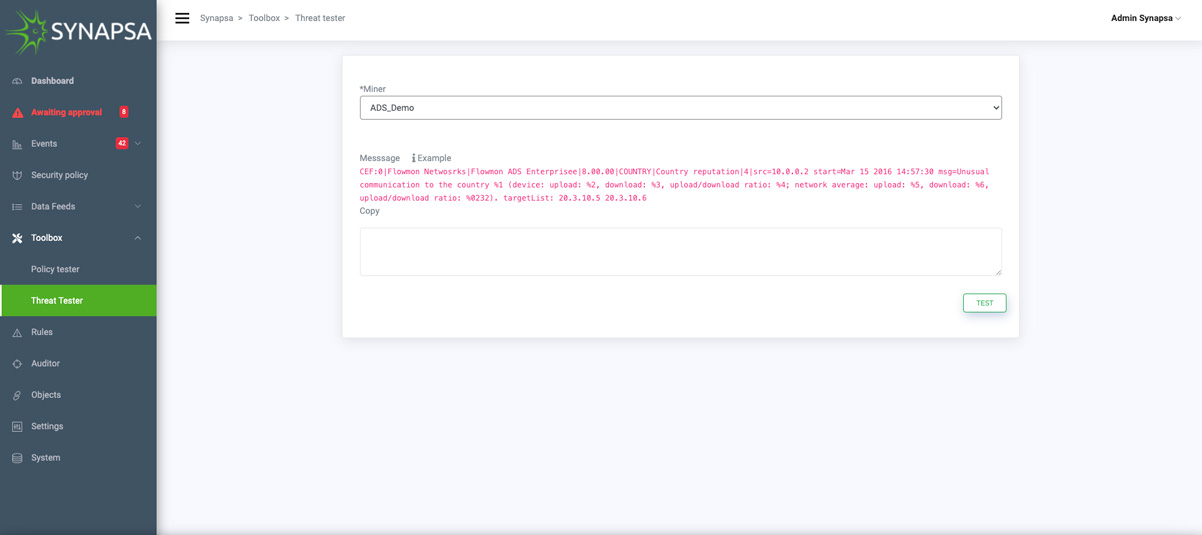Open the Admin Synapsa user dropdown
This screenshot has width=1202, height=535.
[1145, 18]
